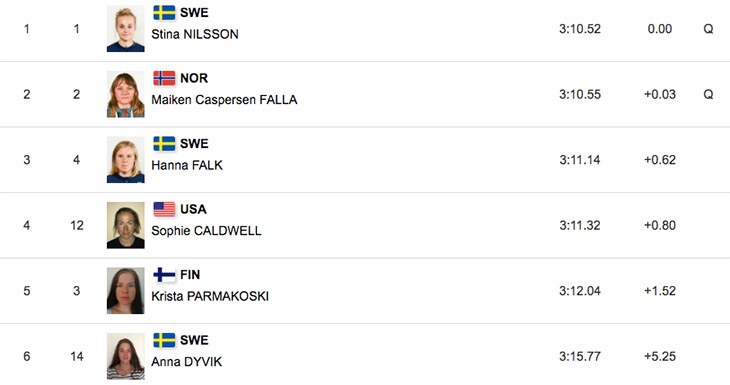Screen dimensions: 730x385
Task: Click the Finnish flag icon
Action: tap(164, 275)
